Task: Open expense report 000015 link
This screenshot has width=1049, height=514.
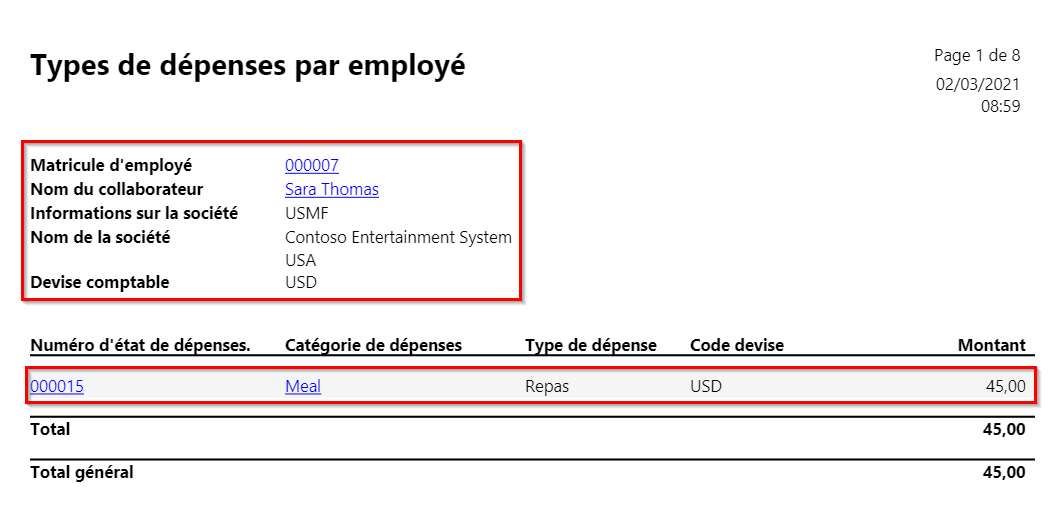Action: click(x=57, y=386)
